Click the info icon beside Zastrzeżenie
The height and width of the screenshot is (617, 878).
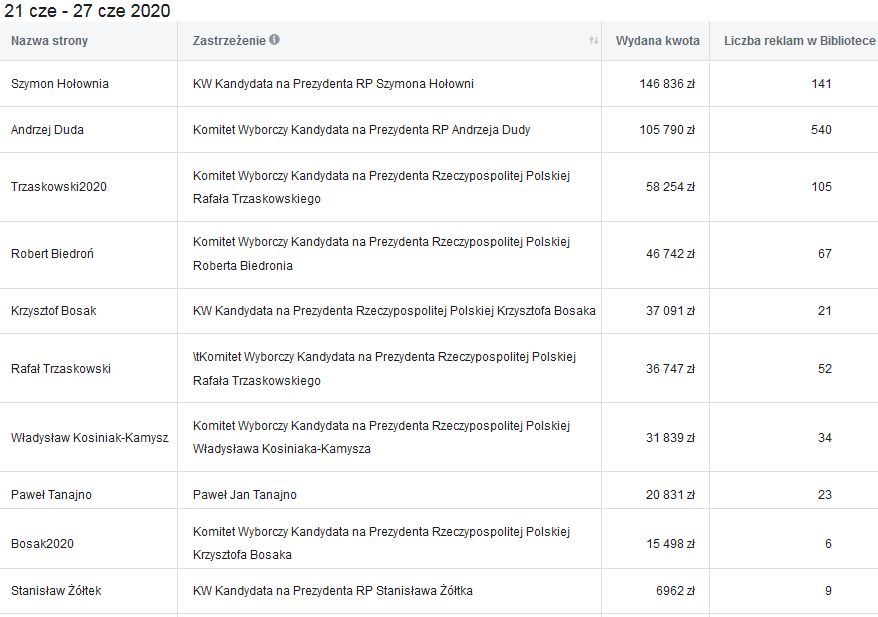coord(274,41)
